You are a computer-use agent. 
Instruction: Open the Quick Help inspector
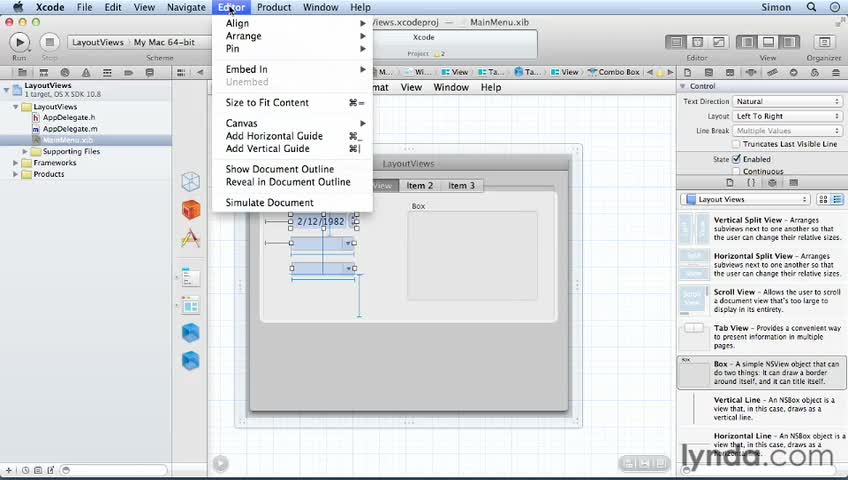708,72
